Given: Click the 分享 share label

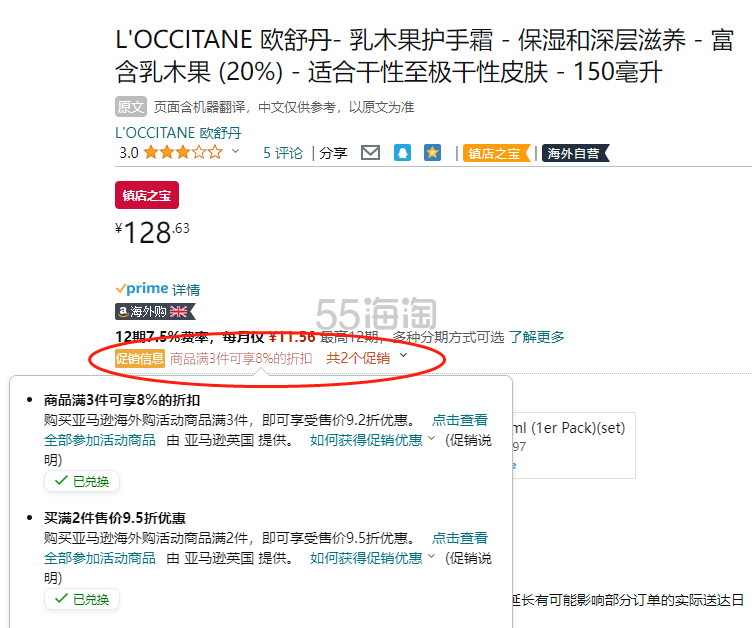Looking at the screenshot, I should pyautogui.click(x=333, y=153).
